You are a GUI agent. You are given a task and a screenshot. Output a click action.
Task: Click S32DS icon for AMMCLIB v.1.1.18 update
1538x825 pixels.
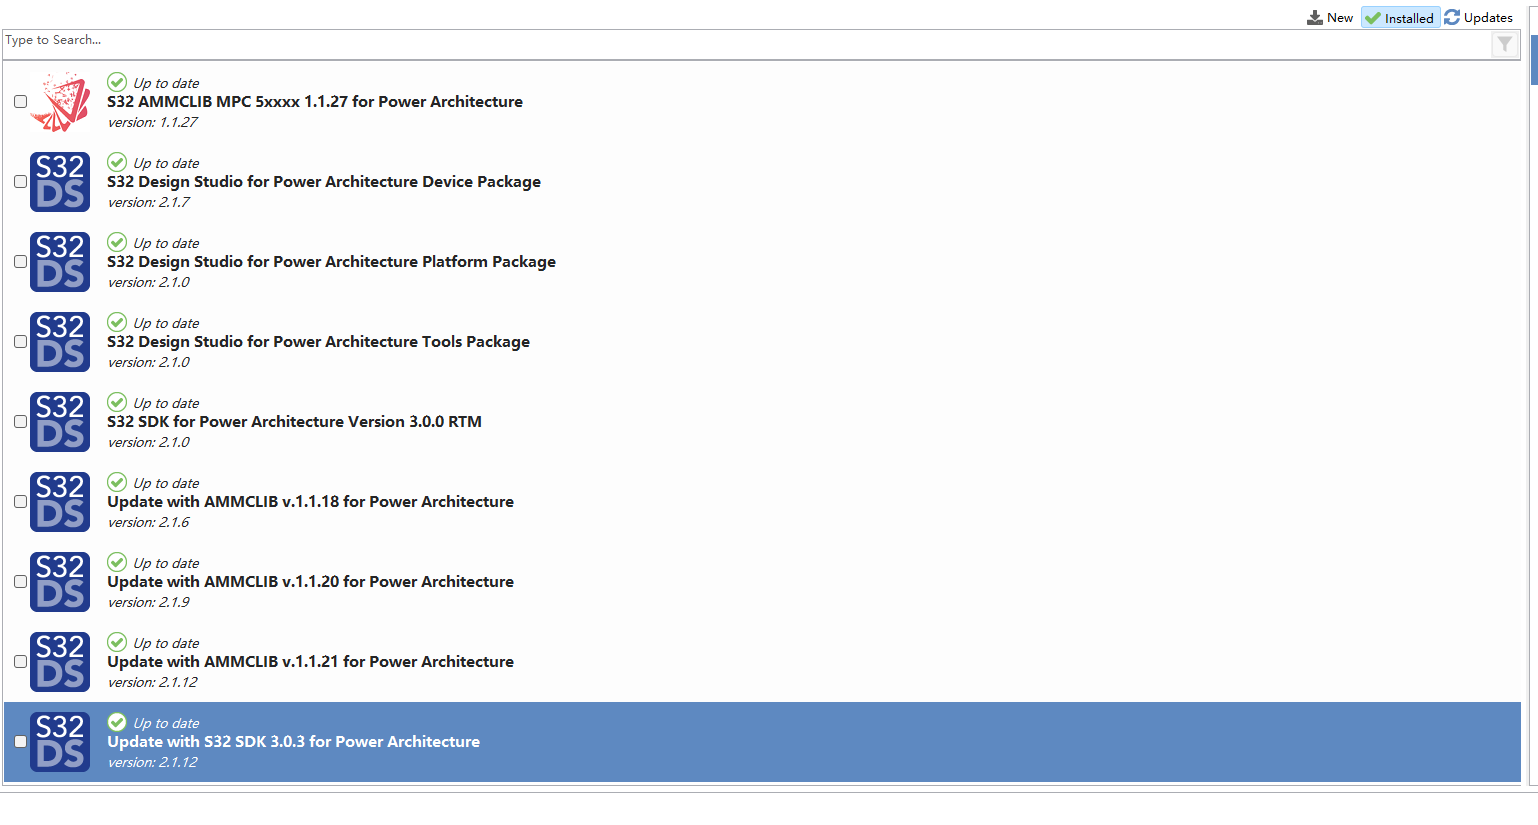[60, 502]
